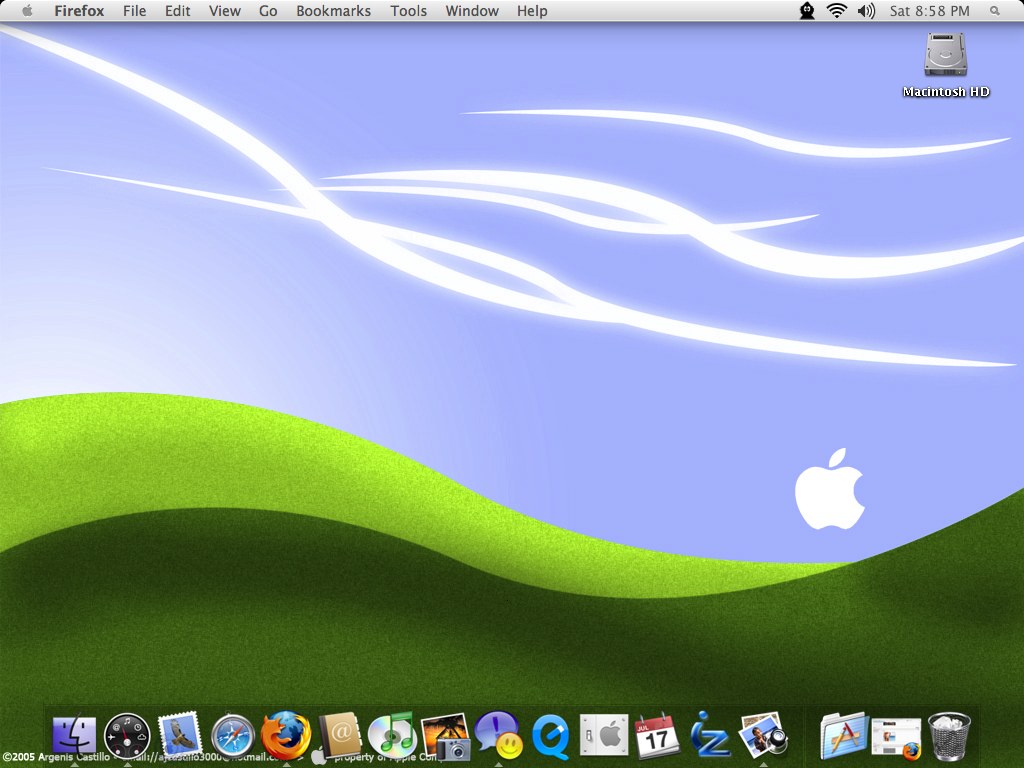Click the black figure menu bar icon
Screen dimensions: 1024x768
click(807, 10)
